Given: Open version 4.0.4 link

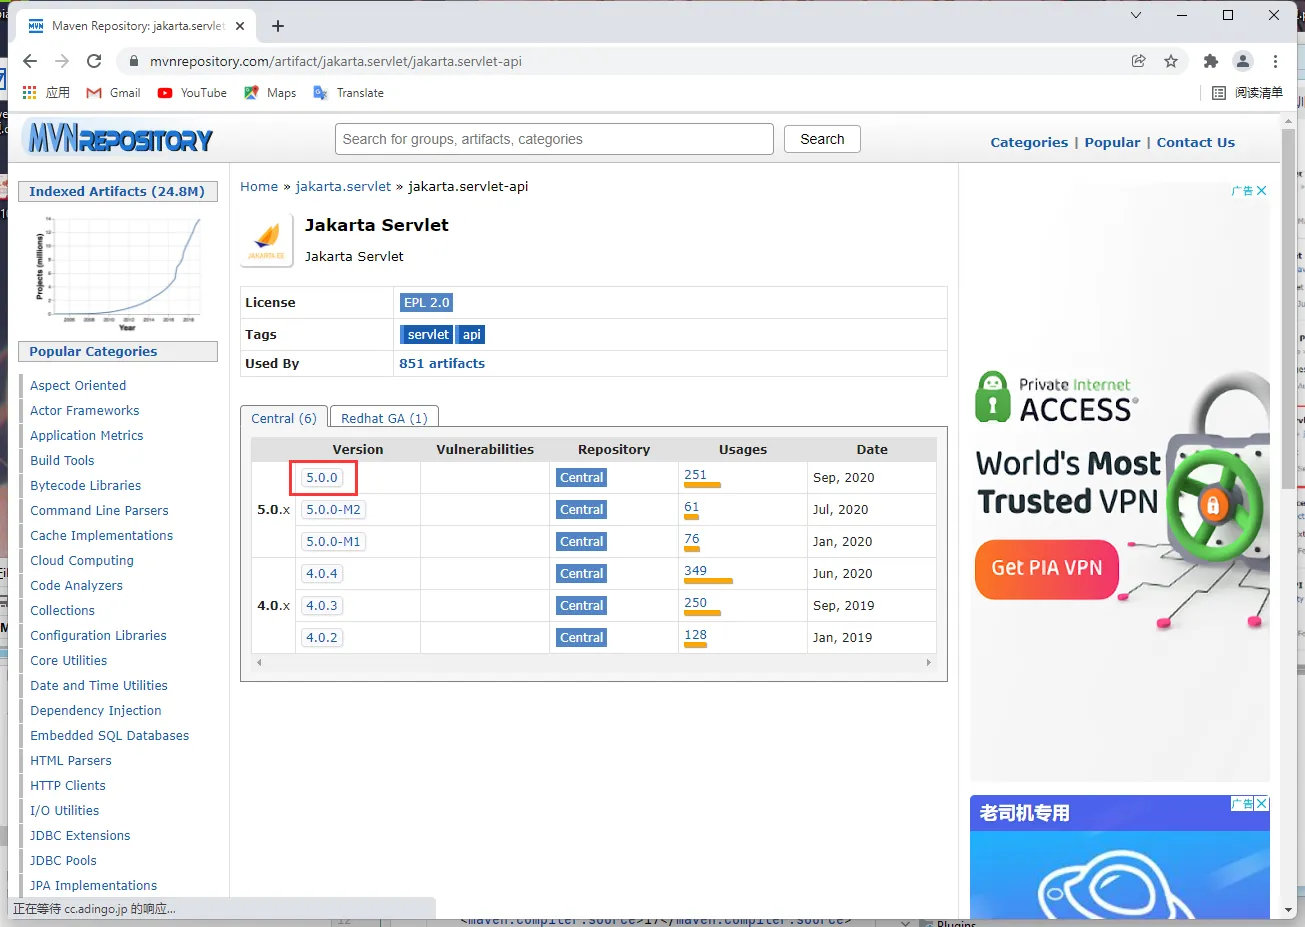Looking at the screenshot, I should click(x=322, y=573).
